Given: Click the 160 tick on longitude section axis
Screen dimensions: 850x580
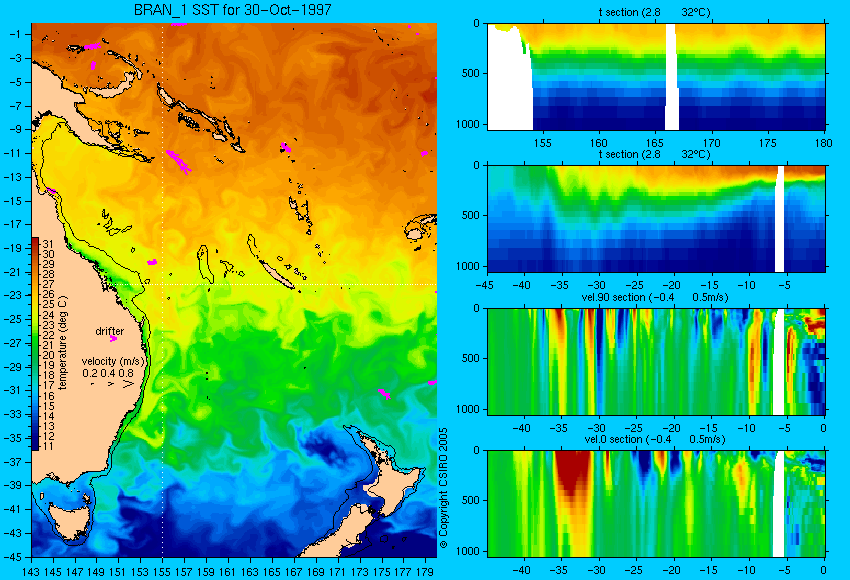Looking at the screenshot, I should coord(598,143).
